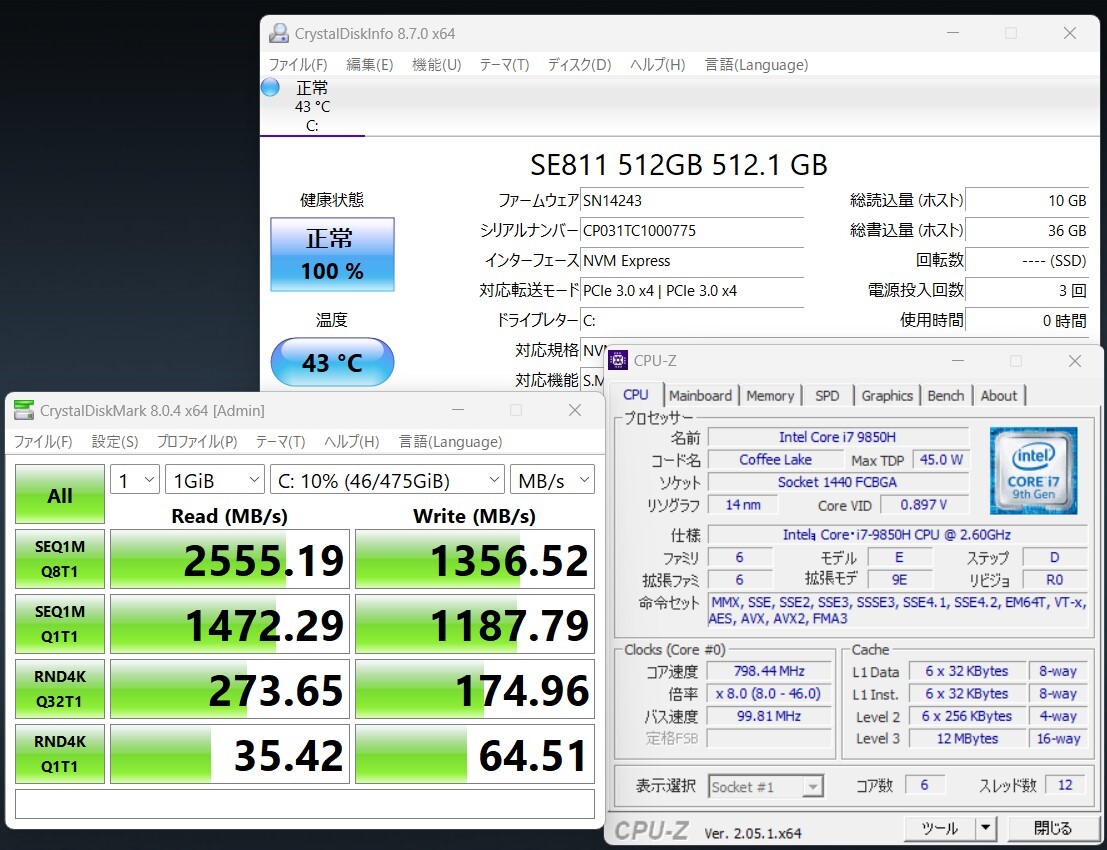
Task: Select the CPU tab in CPU-Z
Action: click(635, 395)
